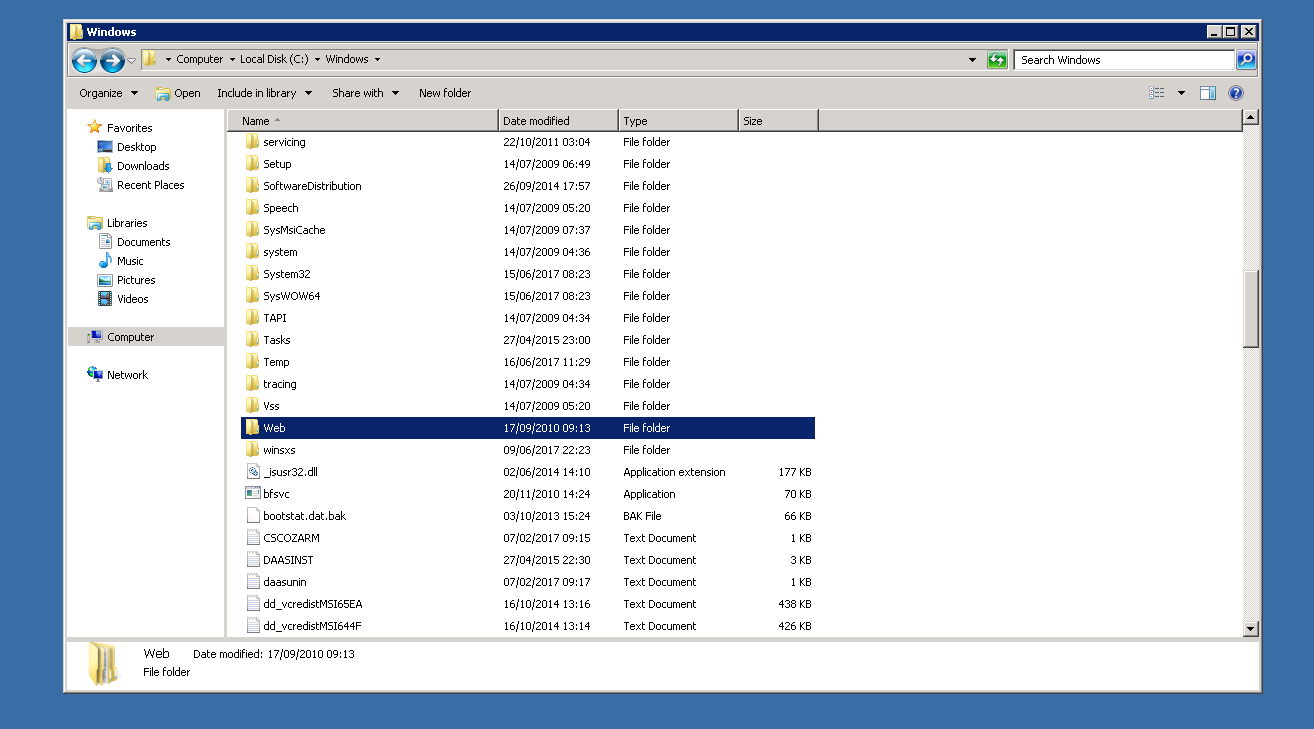Click the Back navigation arrow
Viewport: 1314px width, 729px height.
[84, 60]
